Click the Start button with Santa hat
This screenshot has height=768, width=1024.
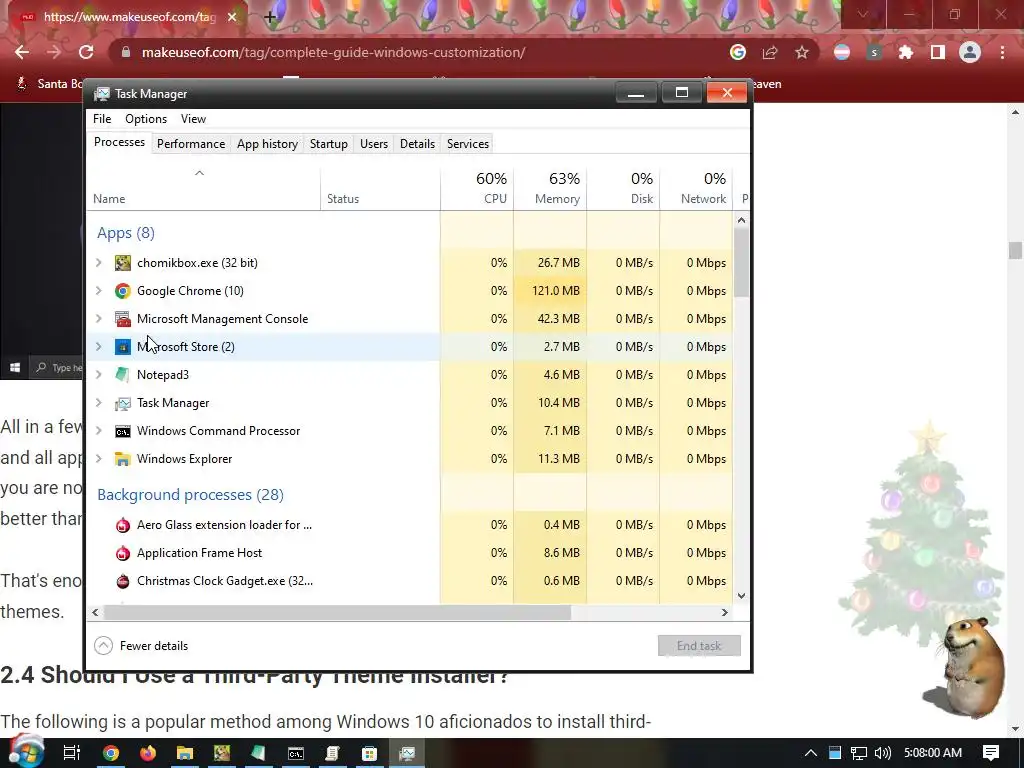tap(26, 751)
